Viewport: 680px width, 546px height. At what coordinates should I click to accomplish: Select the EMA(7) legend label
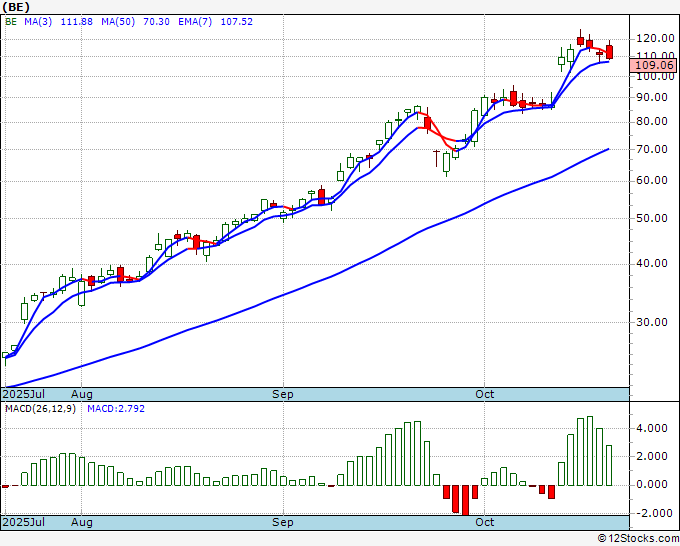click(195, 22)
